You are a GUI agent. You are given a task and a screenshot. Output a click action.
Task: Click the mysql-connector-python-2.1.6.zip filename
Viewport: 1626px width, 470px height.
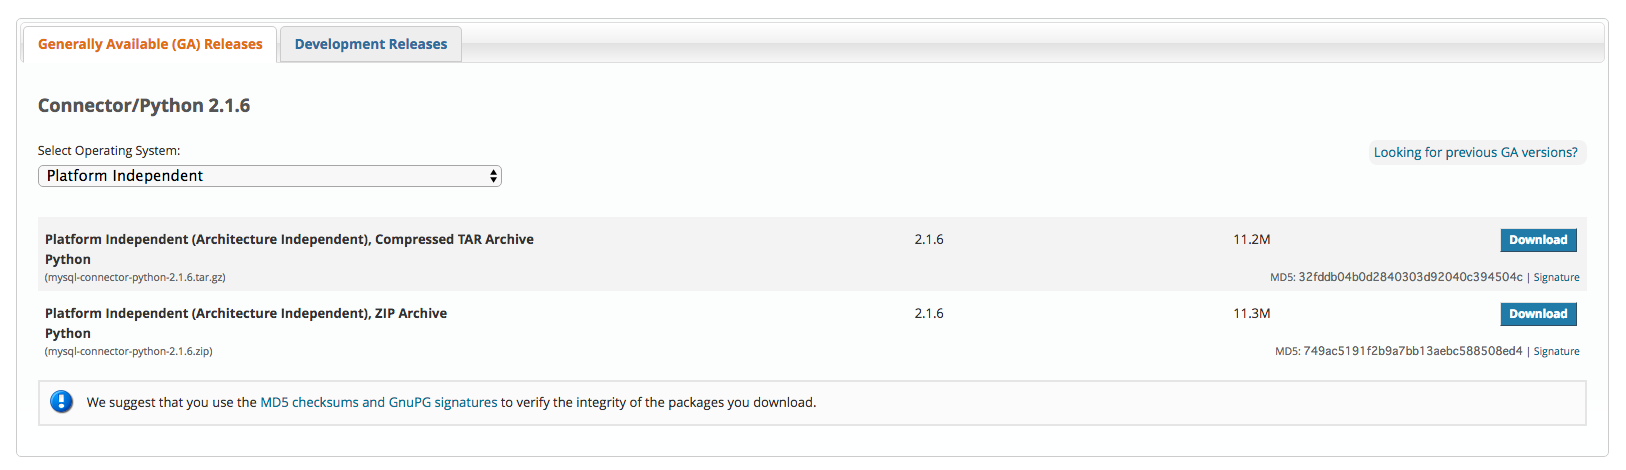[x=128, y=352]
